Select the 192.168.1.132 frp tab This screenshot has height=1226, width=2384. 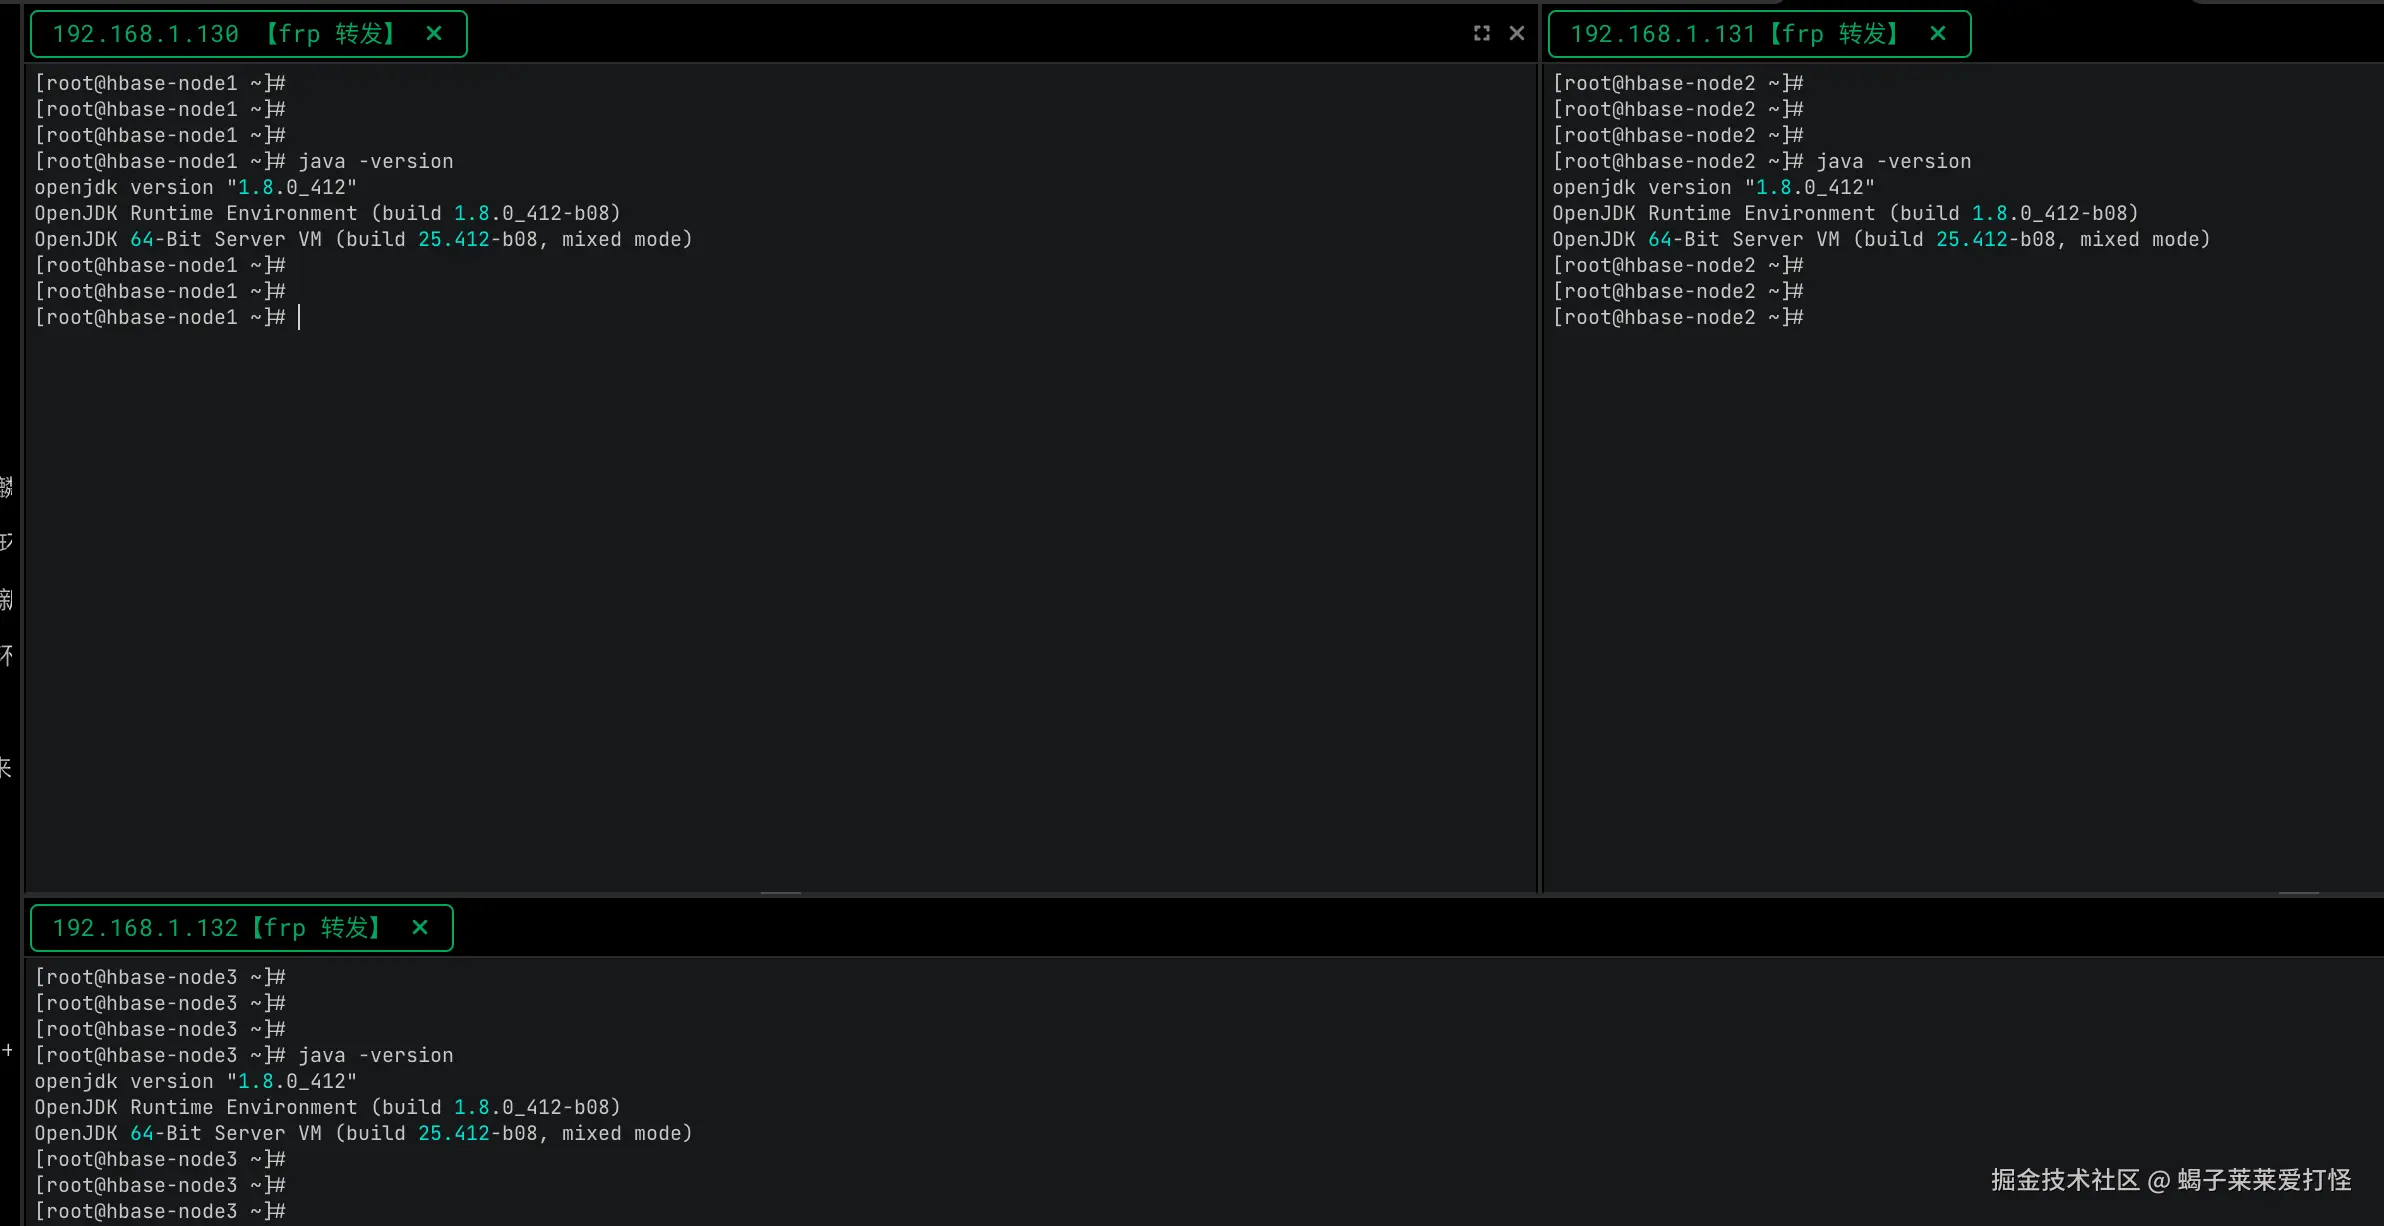(215, 928)
